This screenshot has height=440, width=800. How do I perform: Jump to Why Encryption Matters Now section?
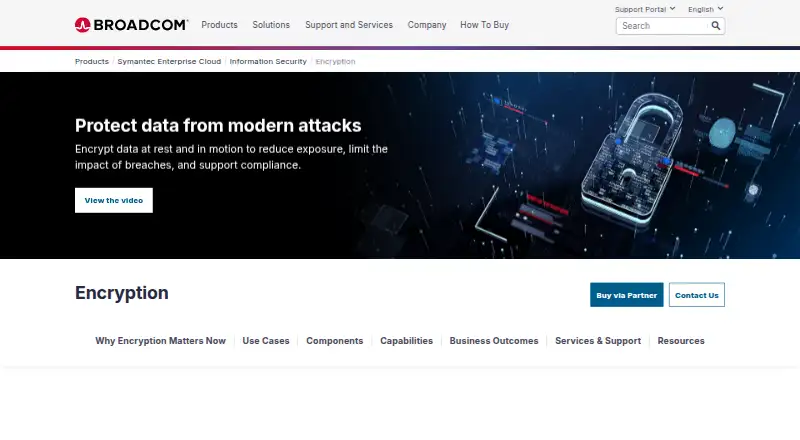pos(160,341)
